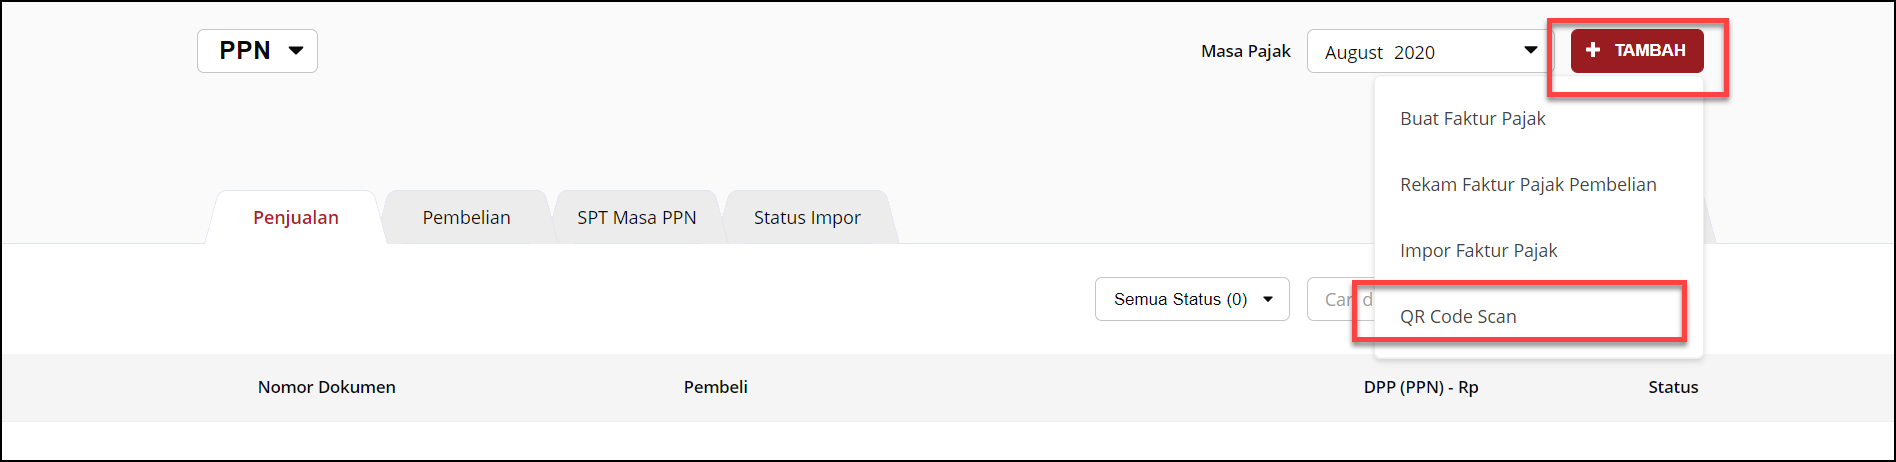This screenshot has width=1896, height=462.
Task: Click the Pembeli column header
Action: [x=715, y=387]
